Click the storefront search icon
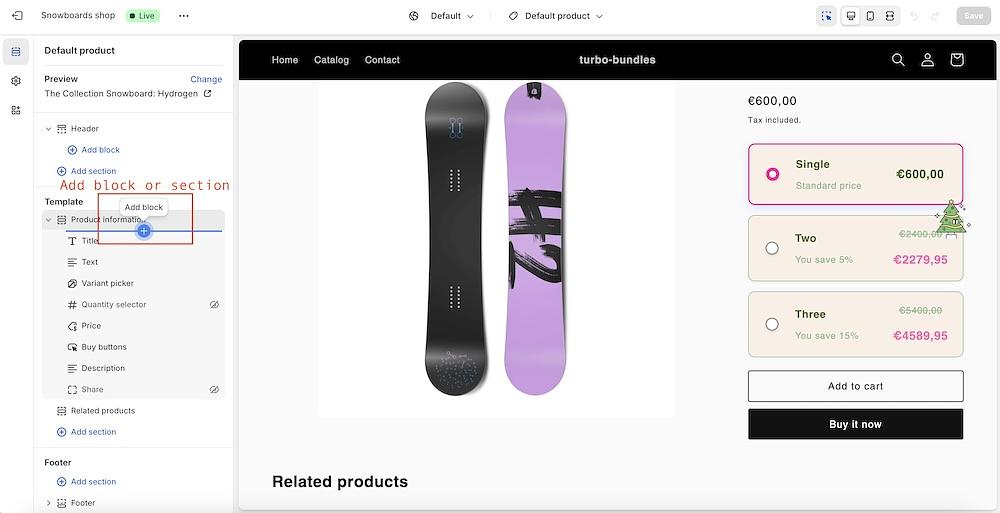 click(x=898, y=60)
